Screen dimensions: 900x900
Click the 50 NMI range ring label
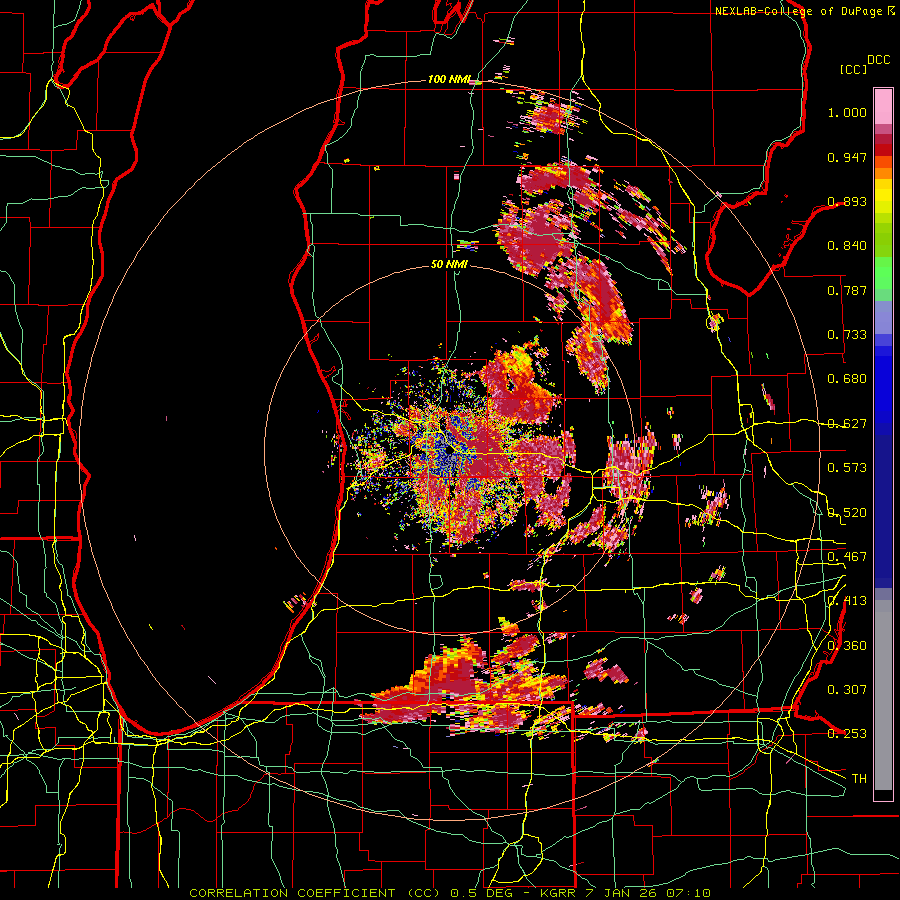[x=449, y=264]
